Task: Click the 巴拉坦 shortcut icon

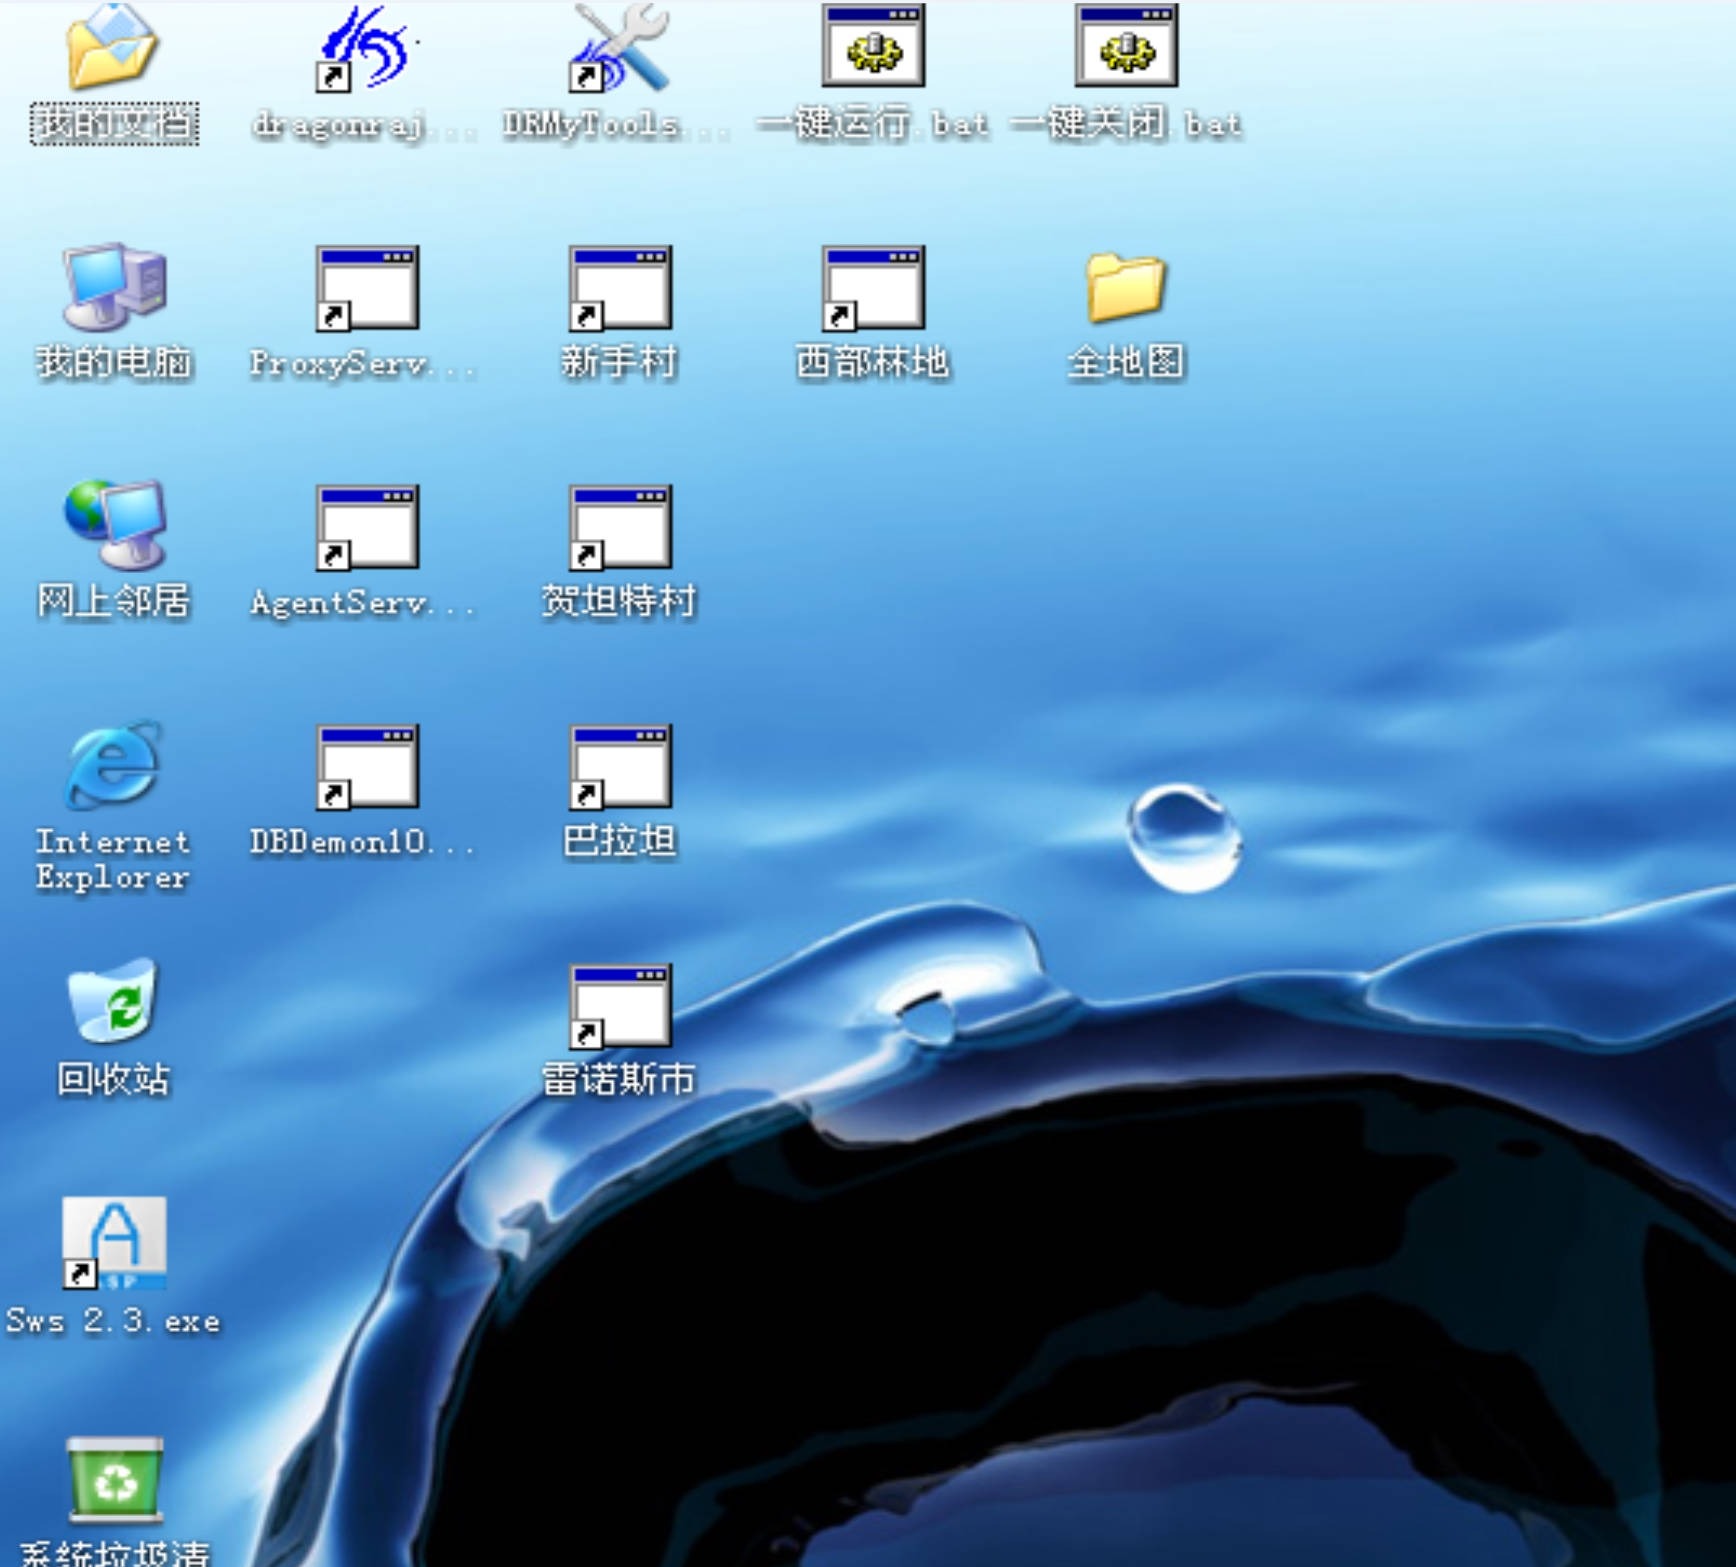Action: pyautogui.click(x=619, y=767)
